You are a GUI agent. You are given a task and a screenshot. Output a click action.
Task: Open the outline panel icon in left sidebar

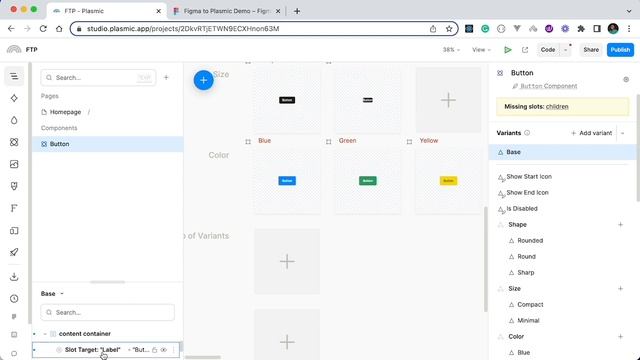[x=14, y=76]
